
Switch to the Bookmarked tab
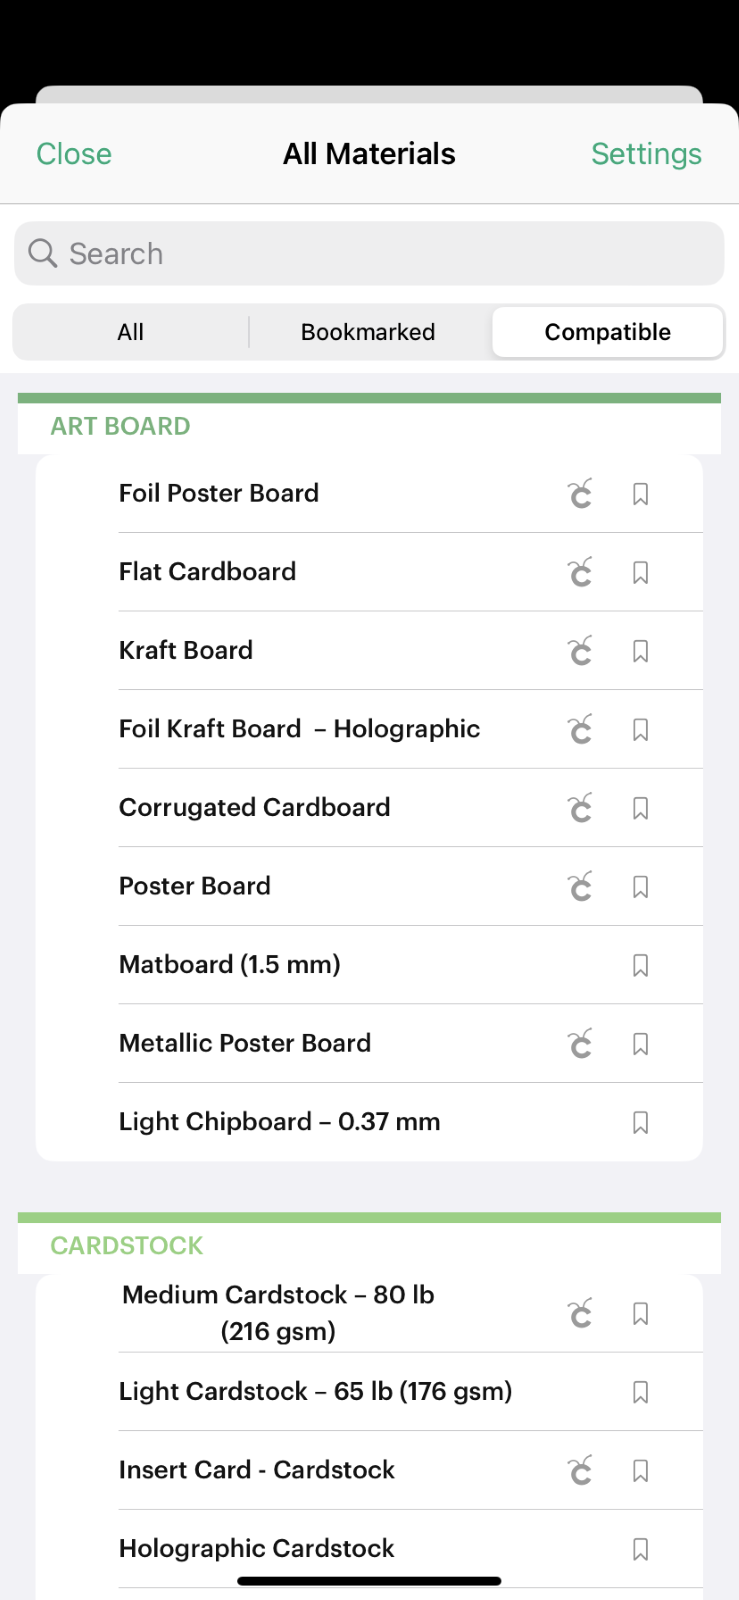pos(368,332)
